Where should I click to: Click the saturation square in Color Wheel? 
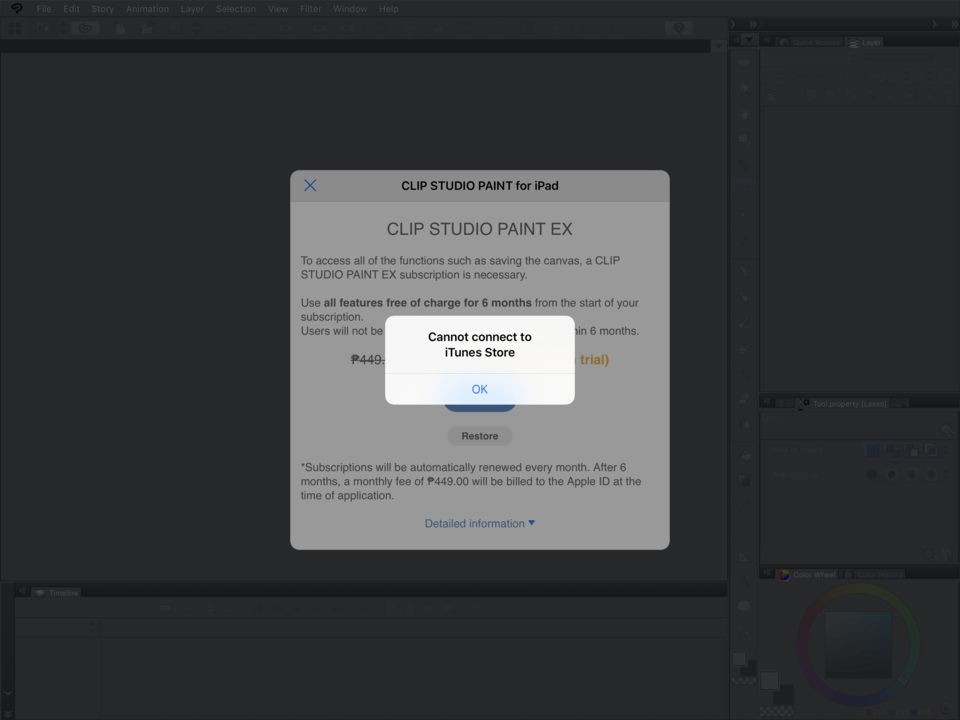point(858,645)
